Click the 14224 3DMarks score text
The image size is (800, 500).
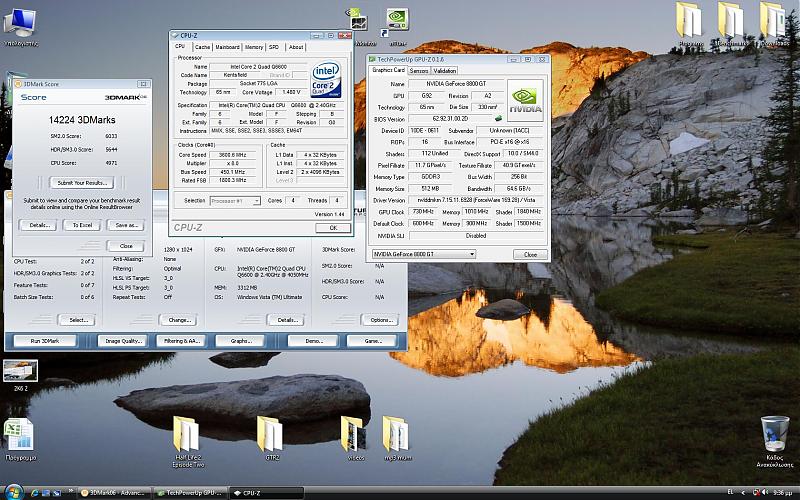[82, 120]
